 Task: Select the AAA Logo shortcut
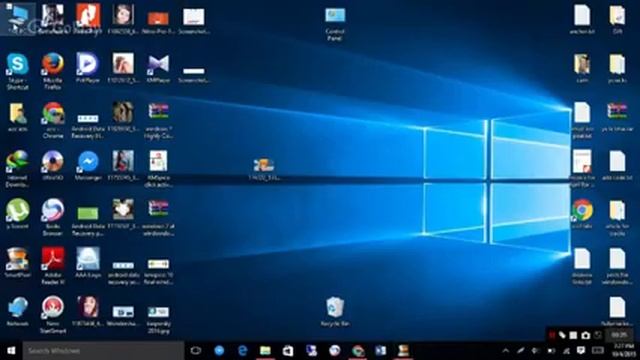[x=88, y=262]
